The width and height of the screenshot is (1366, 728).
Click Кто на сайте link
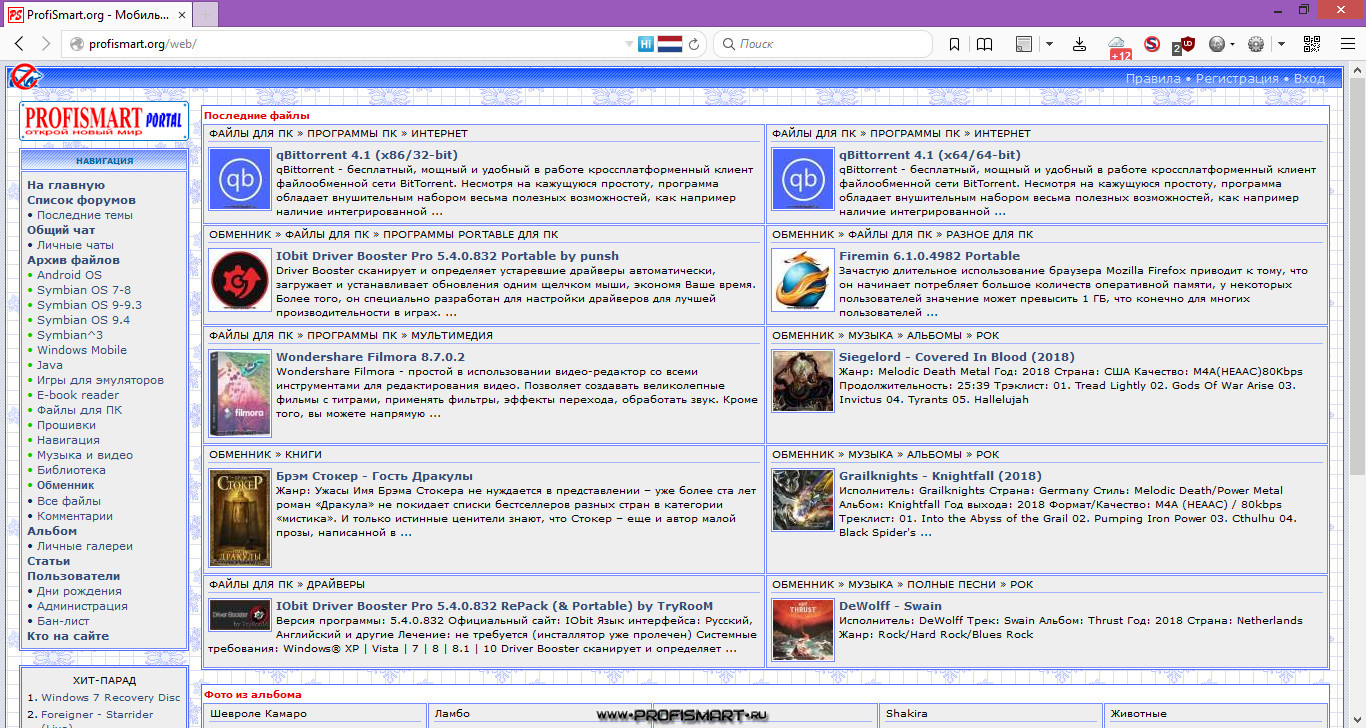(68, 636)
